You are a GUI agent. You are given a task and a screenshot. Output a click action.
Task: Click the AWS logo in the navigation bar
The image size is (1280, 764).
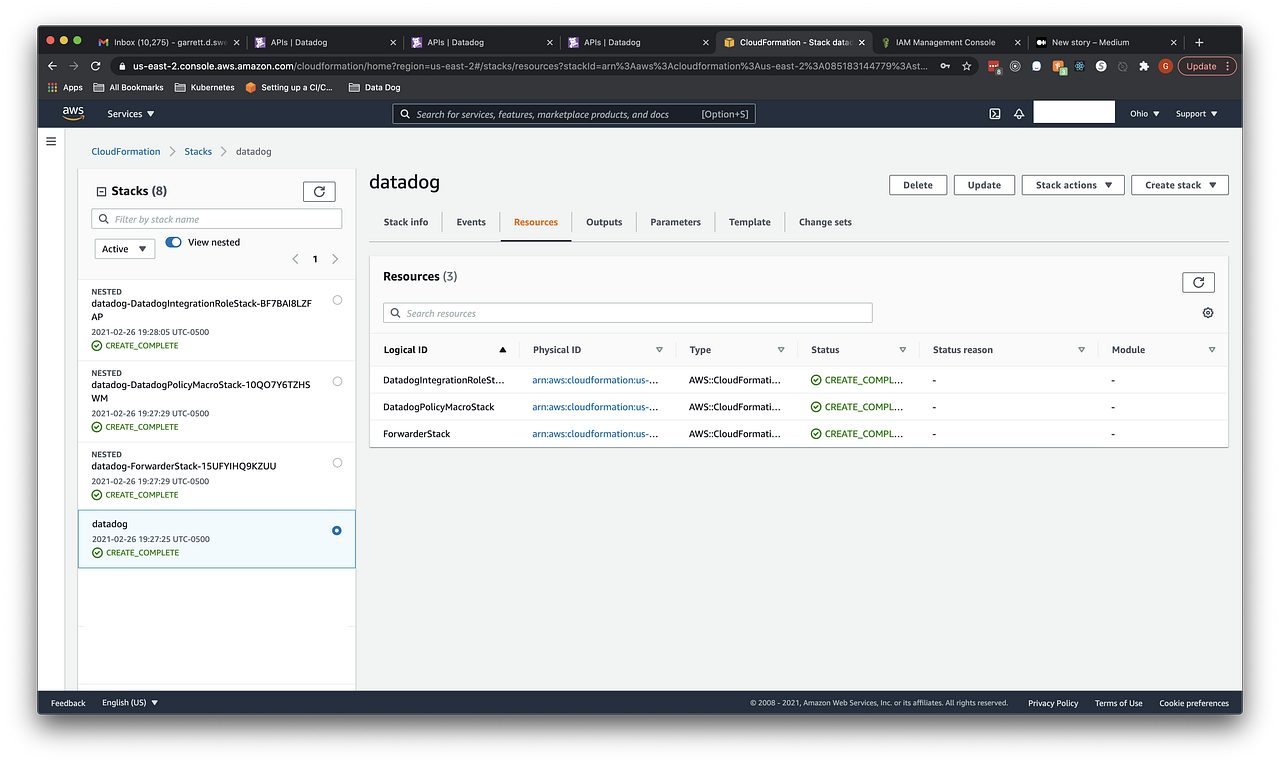[x=73, y=113]
